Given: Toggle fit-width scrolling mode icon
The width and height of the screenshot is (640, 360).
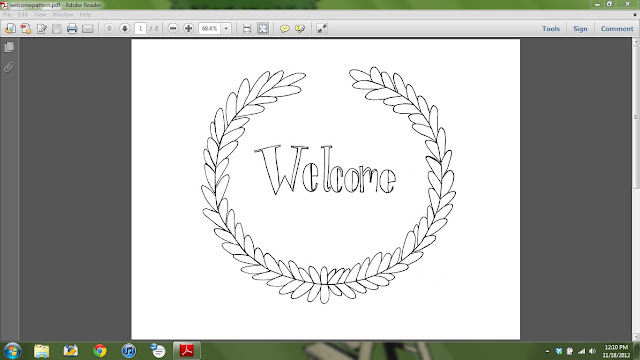Looking at the screenshot, I should pos(247,29).
